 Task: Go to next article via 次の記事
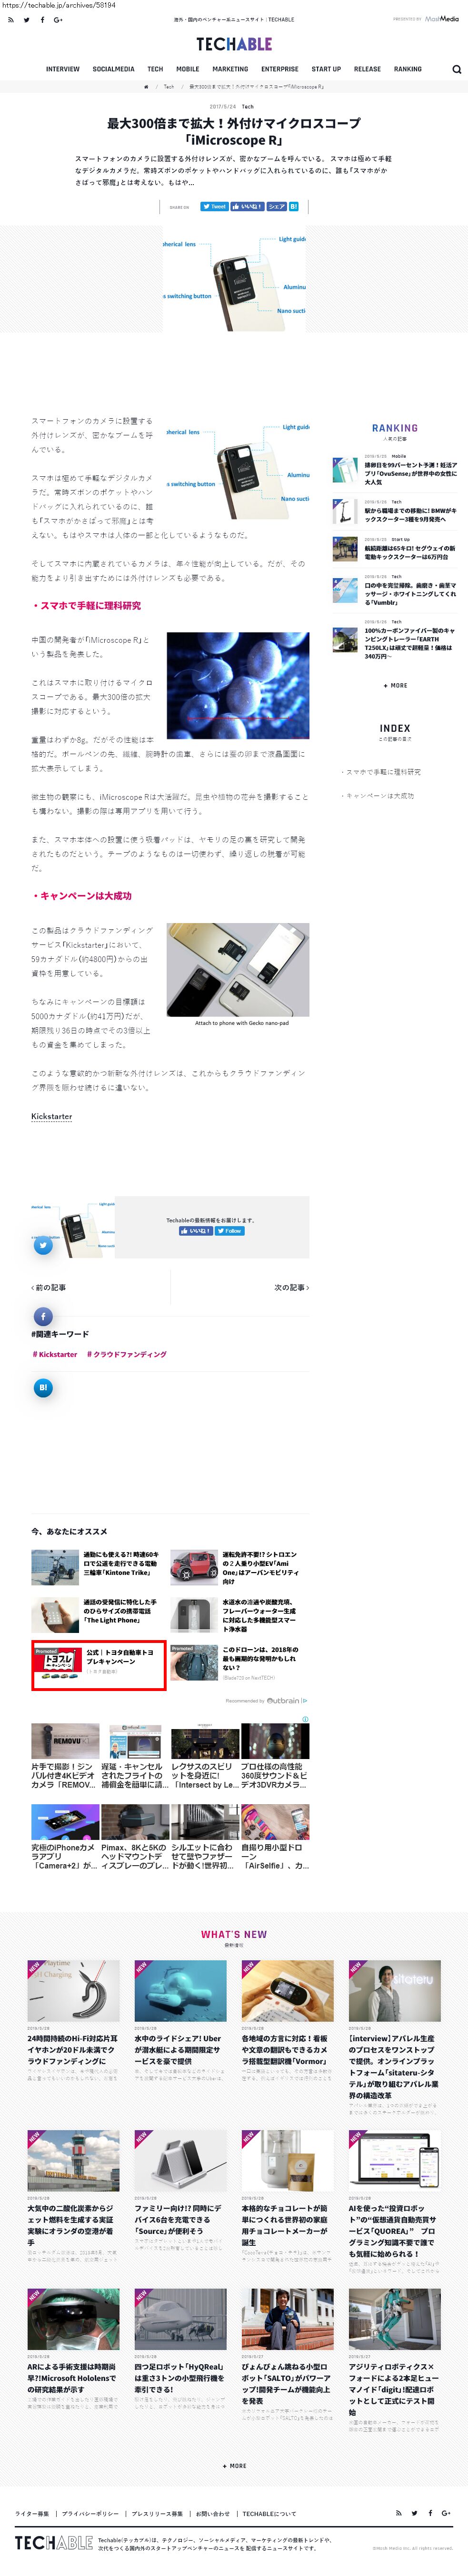coord(291,1287)
